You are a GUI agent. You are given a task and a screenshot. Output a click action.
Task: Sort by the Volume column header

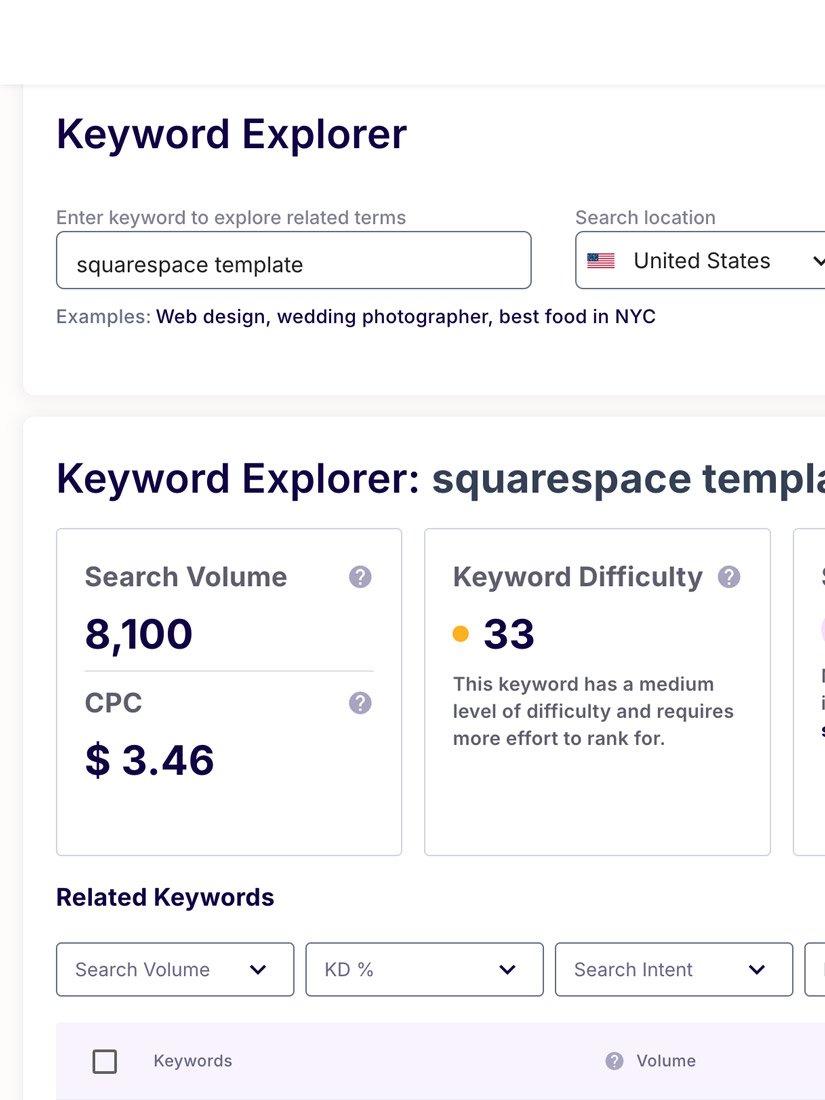point(666,1061)
